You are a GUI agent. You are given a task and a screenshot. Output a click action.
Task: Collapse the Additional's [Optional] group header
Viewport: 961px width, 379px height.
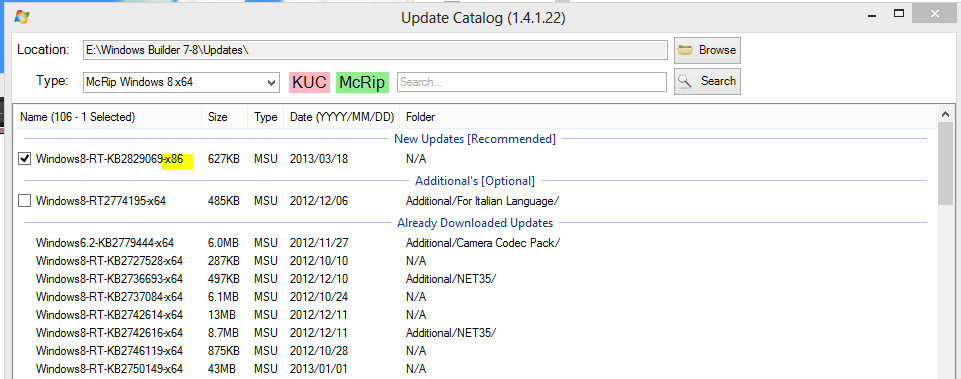click(x=475, y=181)
